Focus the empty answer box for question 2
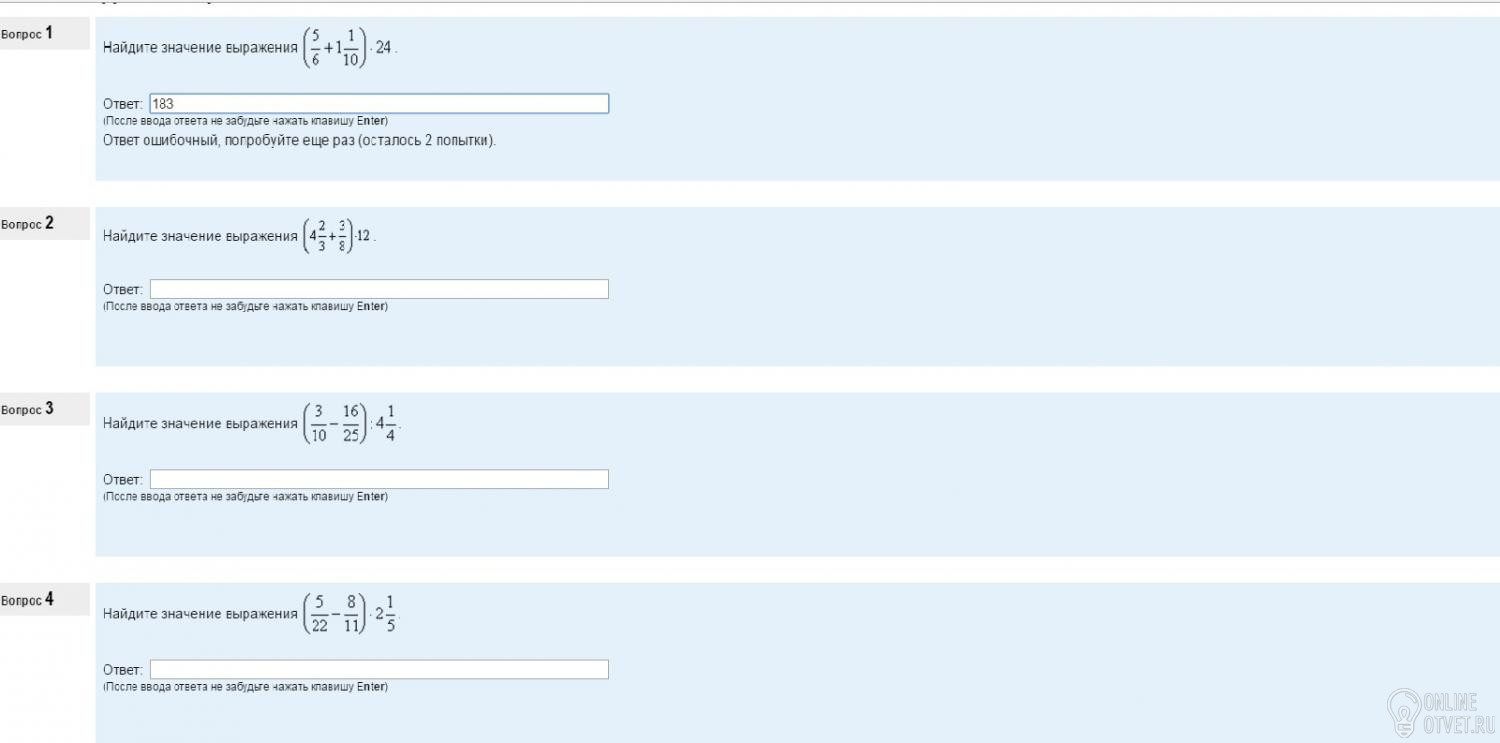The height and width of the screenshot is (743, 1500). [378, 289]
